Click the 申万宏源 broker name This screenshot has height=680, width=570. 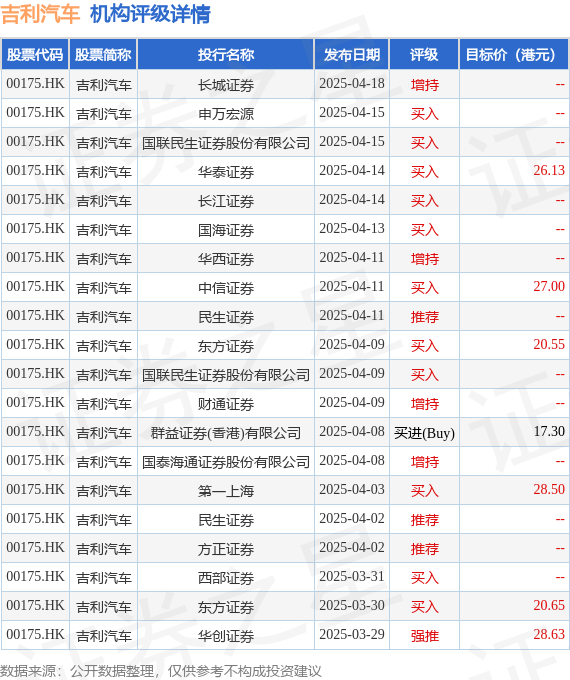tap(226, 114)
